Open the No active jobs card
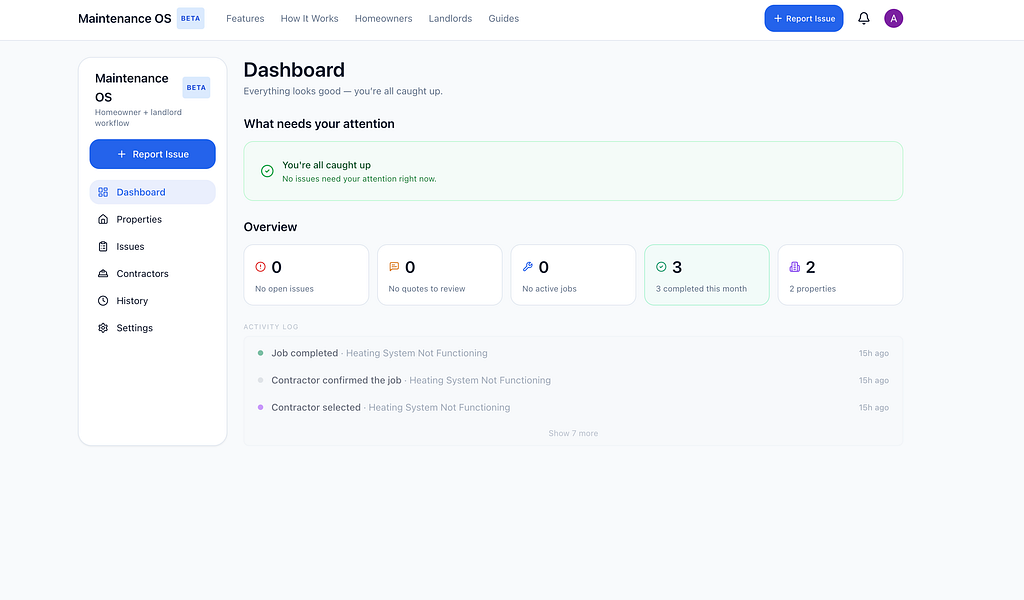Viewport: 1024px width, 600px height. click(x=573, y=275)
